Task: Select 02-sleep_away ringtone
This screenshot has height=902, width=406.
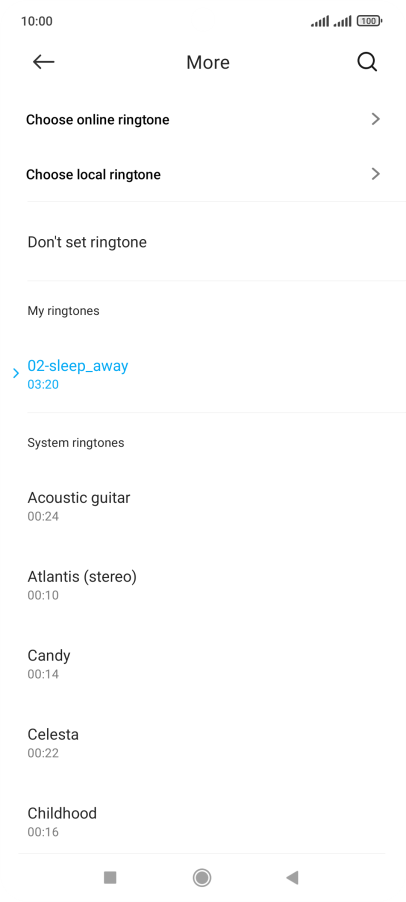Action: click(203, 373)
